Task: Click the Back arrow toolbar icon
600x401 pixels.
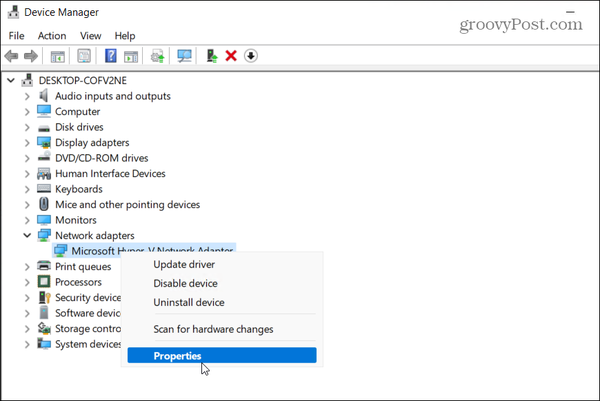Action: click(x=13, y=56)
